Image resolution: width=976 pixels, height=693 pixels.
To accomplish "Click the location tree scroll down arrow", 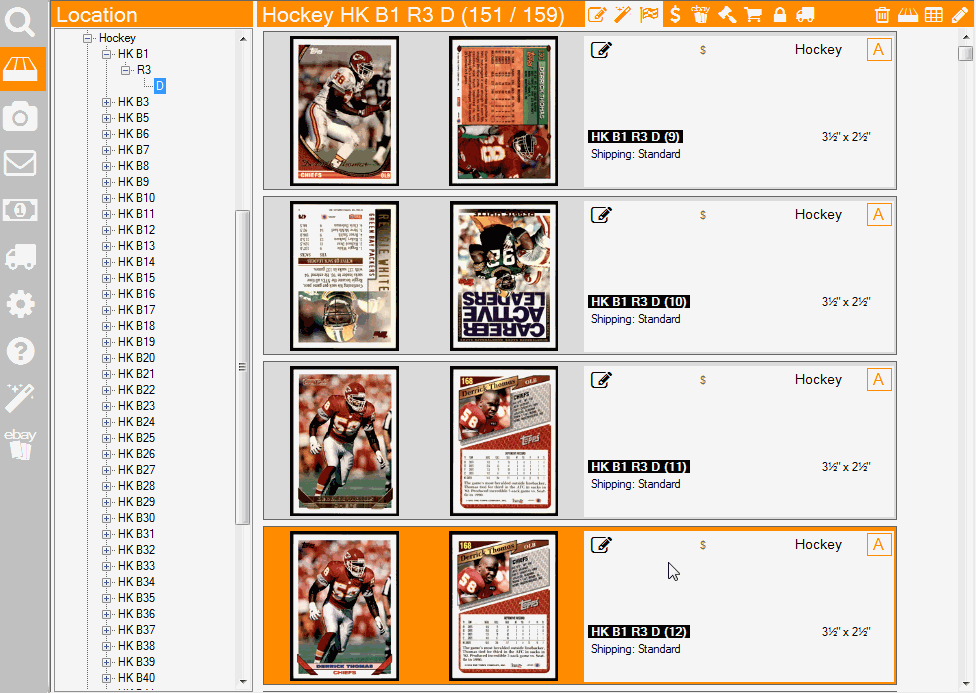I will click(243, 682).
